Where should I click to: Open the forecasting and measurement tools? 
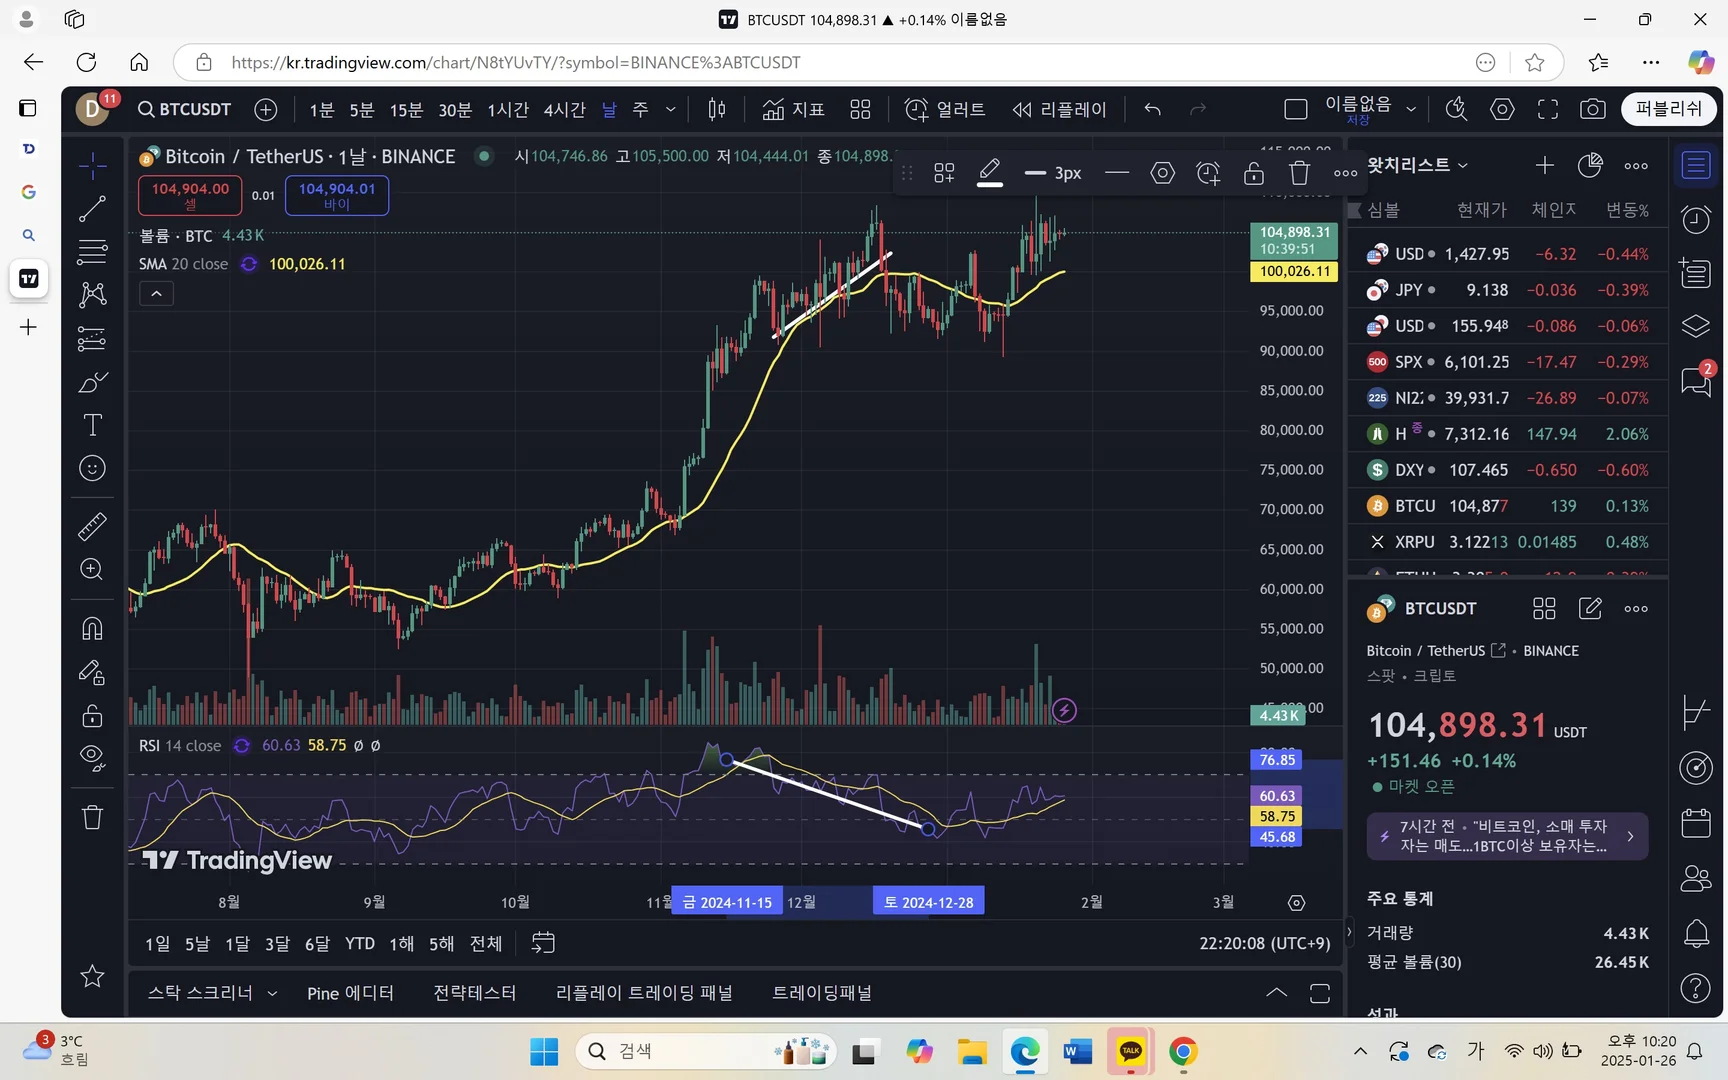point(92,339)
